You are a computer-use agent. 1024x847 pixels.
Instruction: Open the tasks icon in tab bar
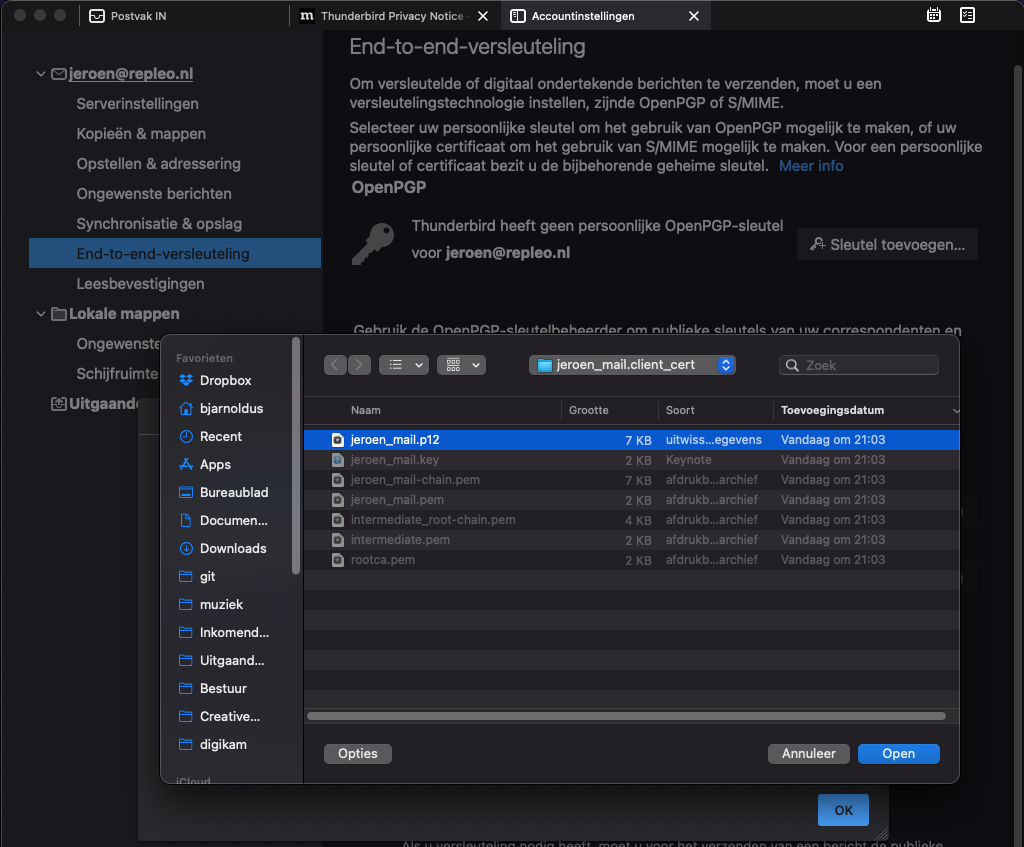[x=967, y=15]
